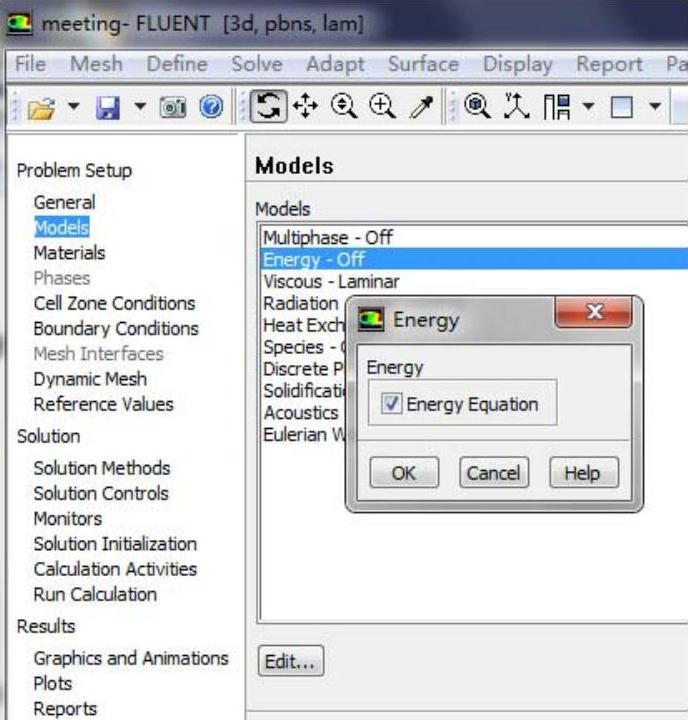Select Solution Initialization

coord(115,544)
